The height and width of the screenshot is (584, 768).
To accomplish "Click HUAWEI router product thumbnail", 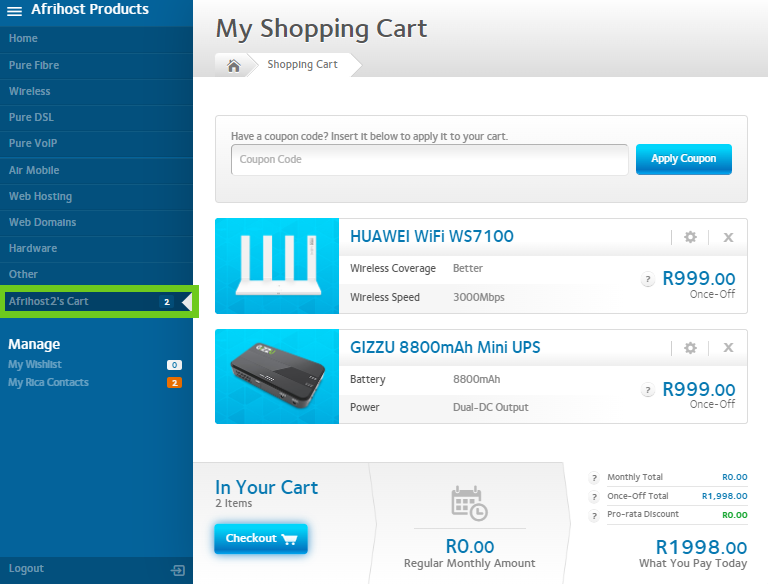I will tap(277, 265).
